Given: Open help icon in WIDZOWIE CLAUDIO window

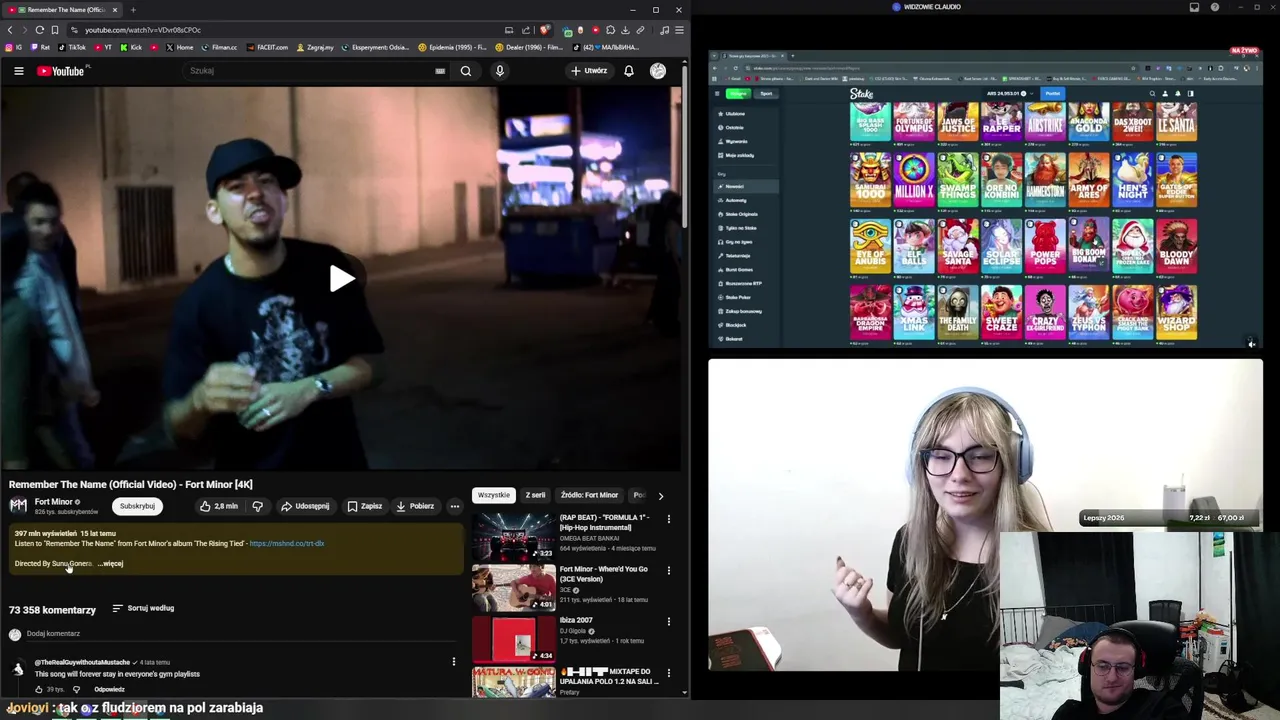Looking at the screenshot, I should click(1215, 7).
